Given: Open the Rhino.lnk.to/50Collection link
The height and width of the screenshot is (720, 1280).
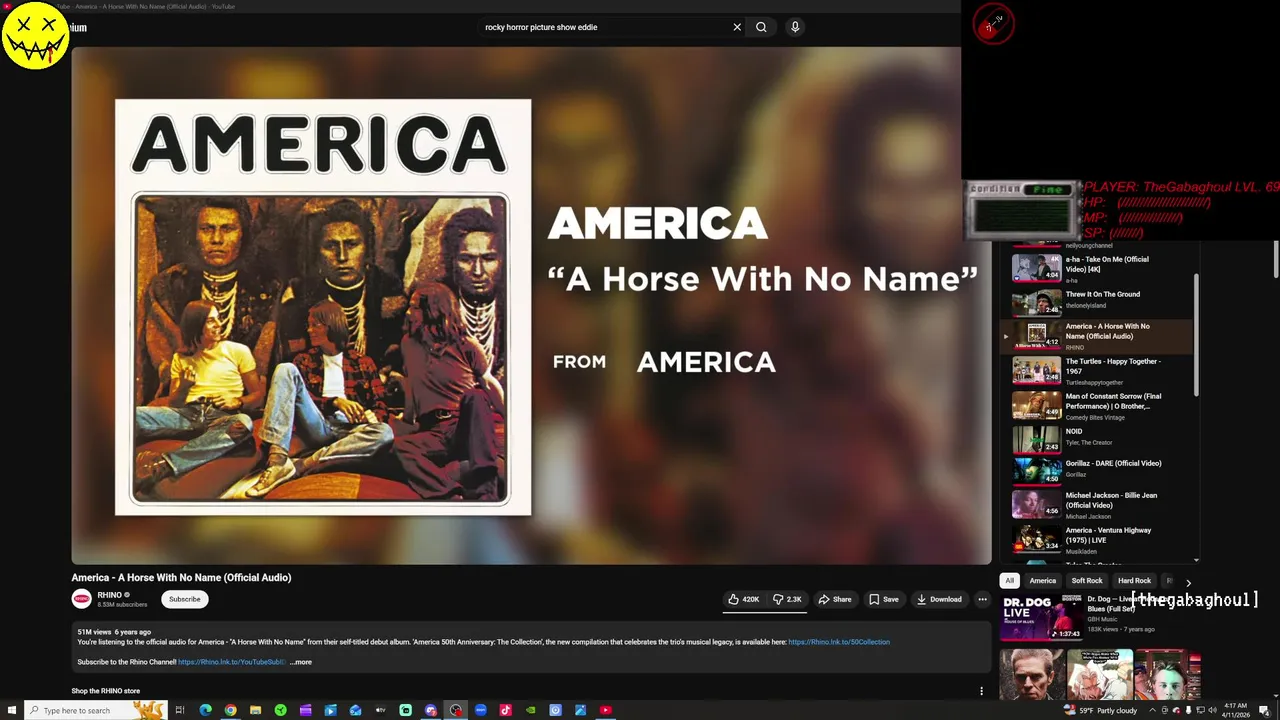Looking at the screenshot, I should [839, 642].
